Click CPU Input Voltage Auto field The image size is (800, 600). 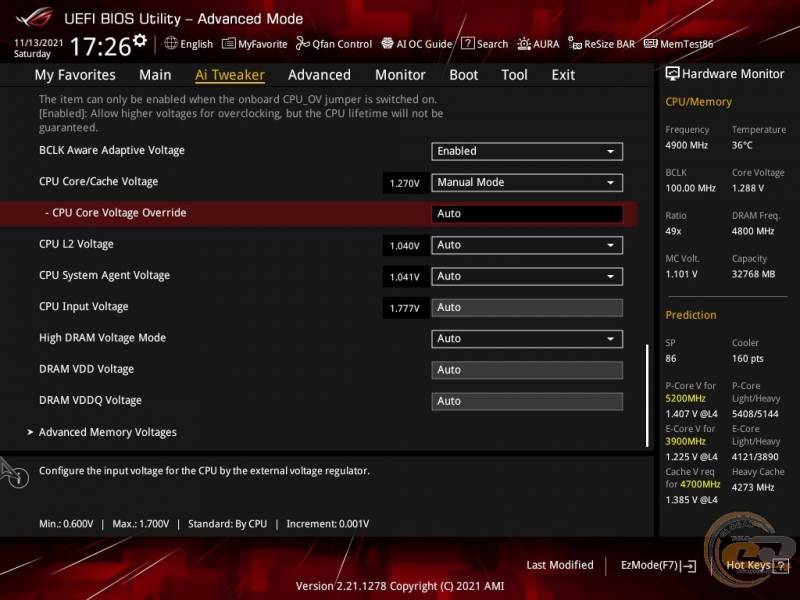[x=527, y=308]
